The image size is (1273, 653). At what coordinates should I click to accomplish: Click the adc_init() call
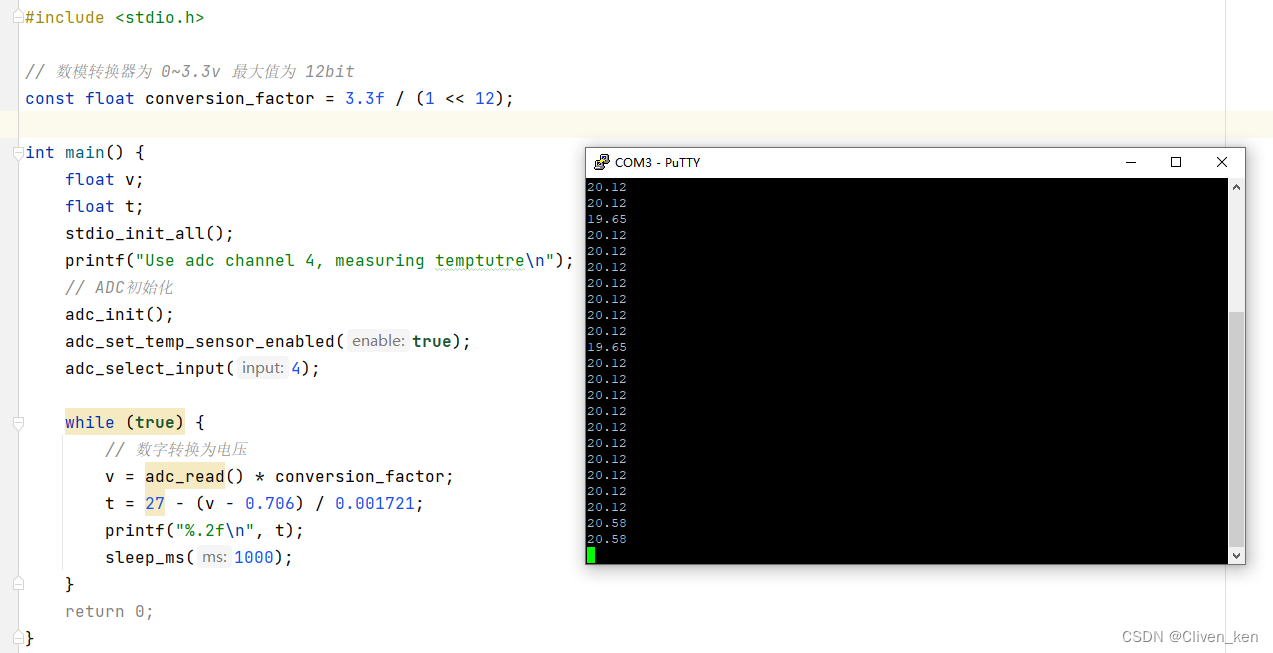pyautogui.click(x=119, y=315)
